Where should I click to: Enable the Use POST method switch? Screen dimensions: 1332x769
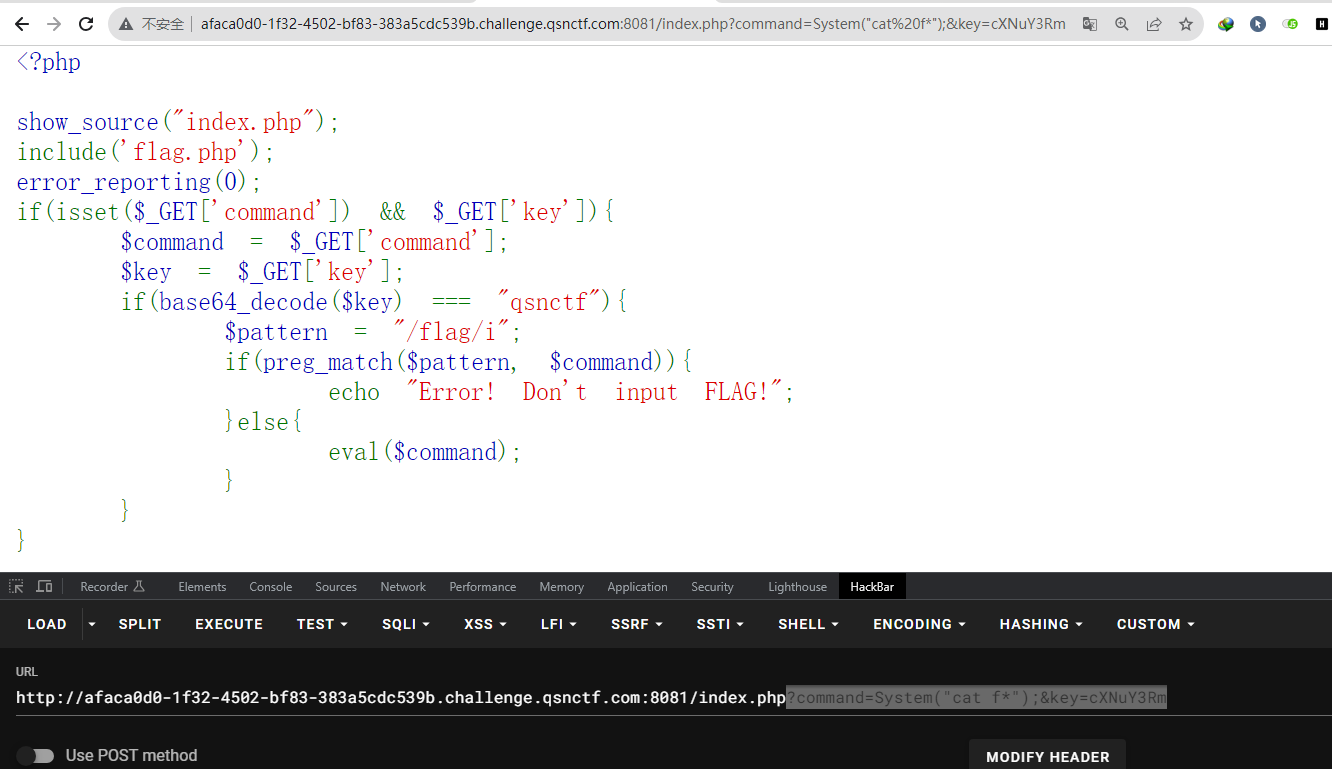click(36, 756)
